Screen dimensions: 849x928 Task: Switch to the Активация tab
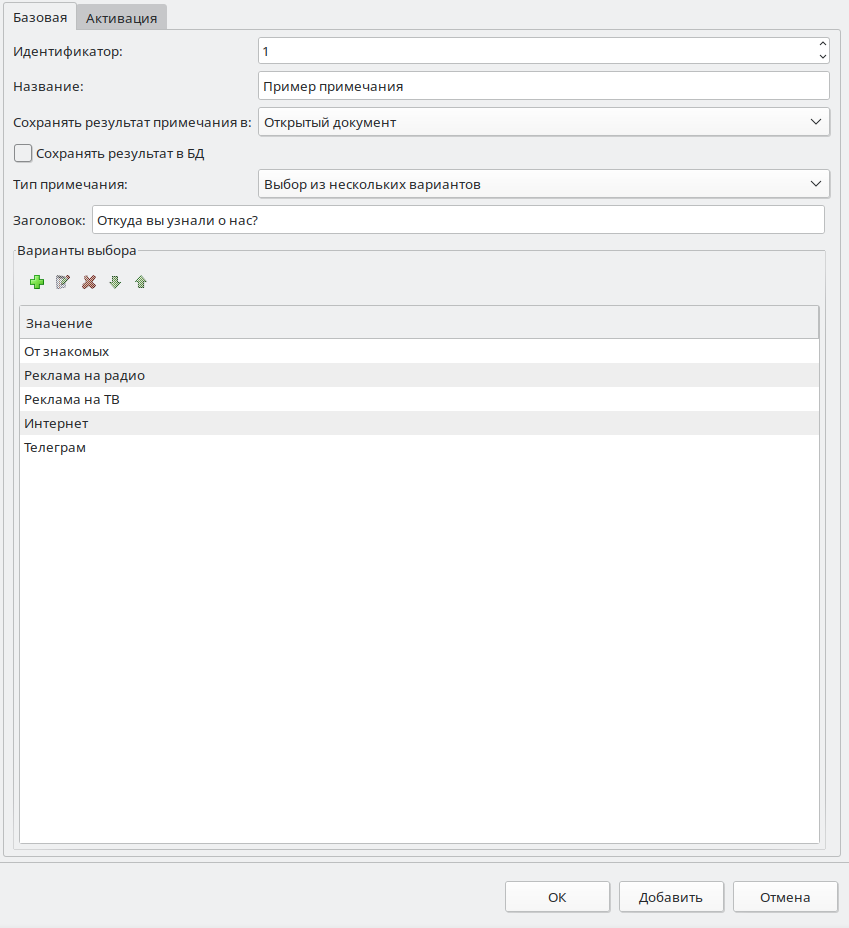click(121, 18)
